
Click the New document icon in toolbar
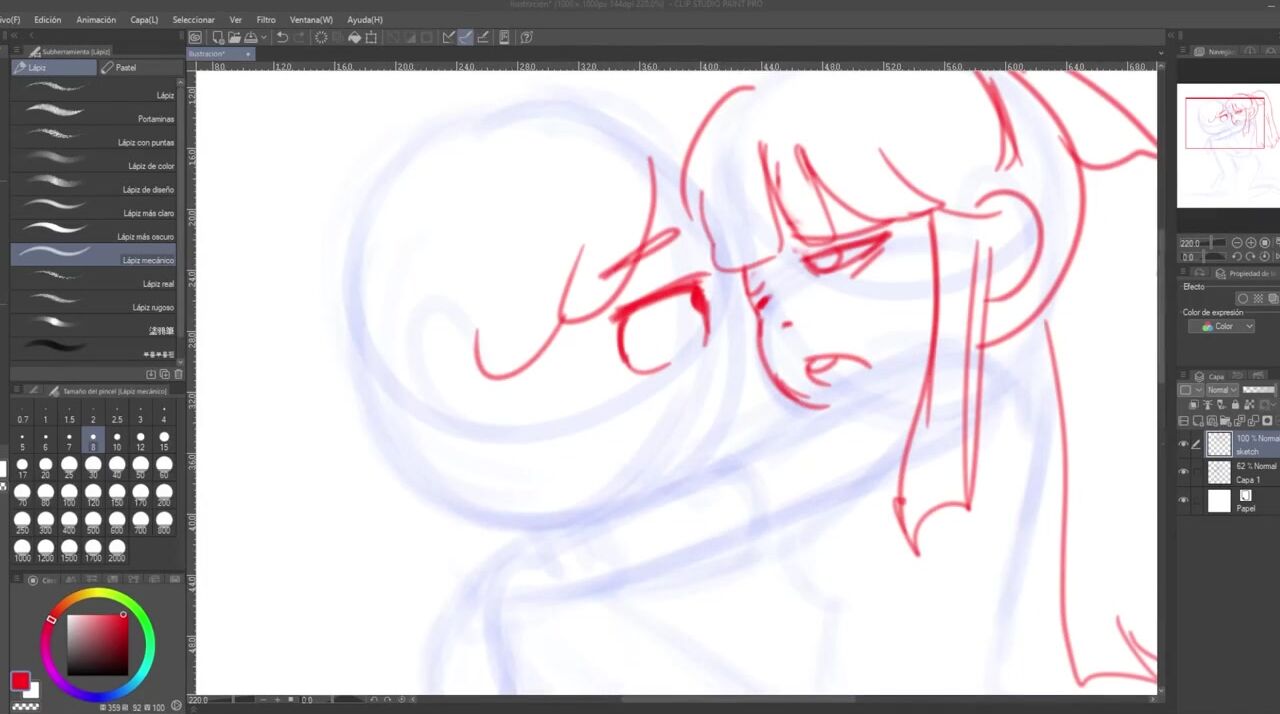pyautogui.click(x=215, y=38)
